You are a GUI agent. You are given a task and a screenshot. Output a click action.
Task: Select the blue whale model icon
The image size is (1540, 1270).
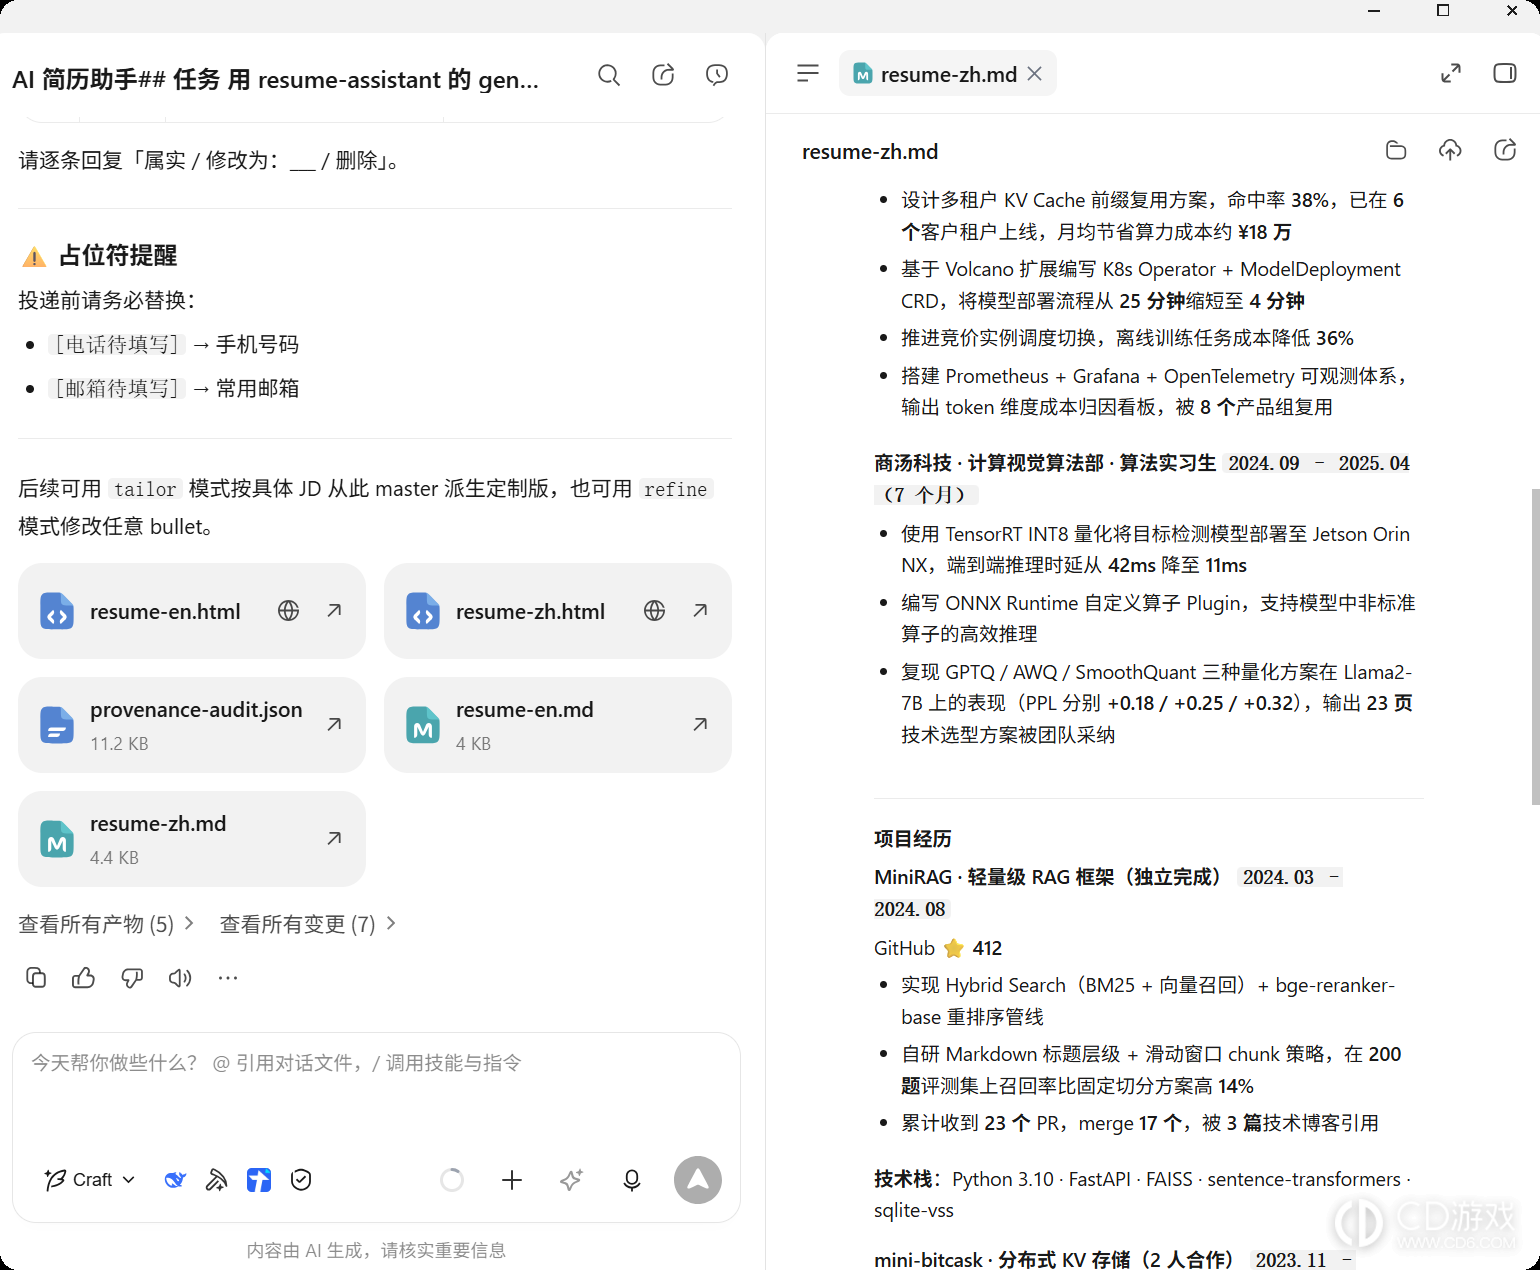(175, 1180)
